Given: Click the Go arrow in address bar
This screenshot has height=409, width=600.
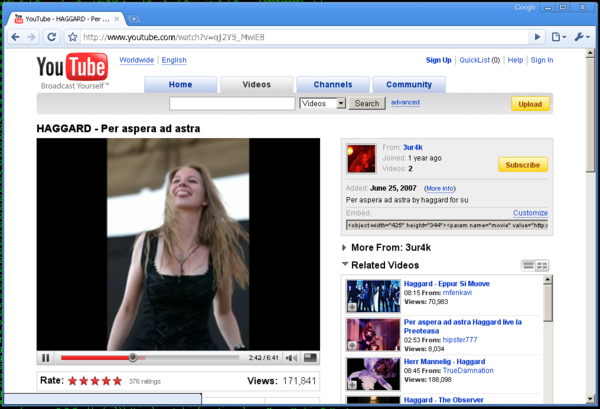Looking at the screenshot, I should [x=537, y=37].
